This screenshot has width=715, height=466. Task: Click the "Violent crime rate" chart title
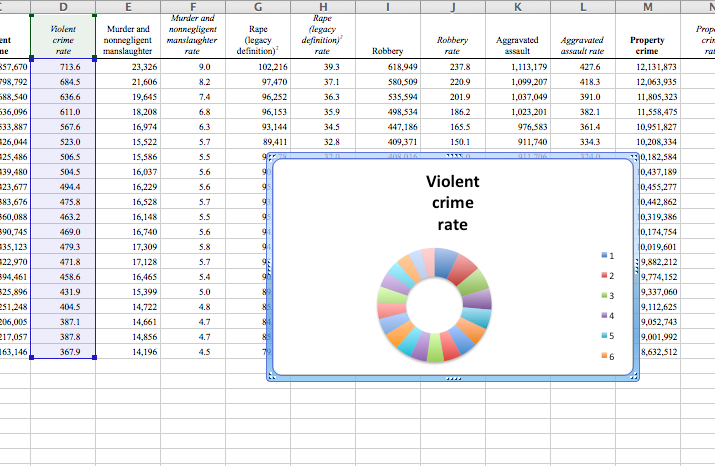click(x=452, y=203)
